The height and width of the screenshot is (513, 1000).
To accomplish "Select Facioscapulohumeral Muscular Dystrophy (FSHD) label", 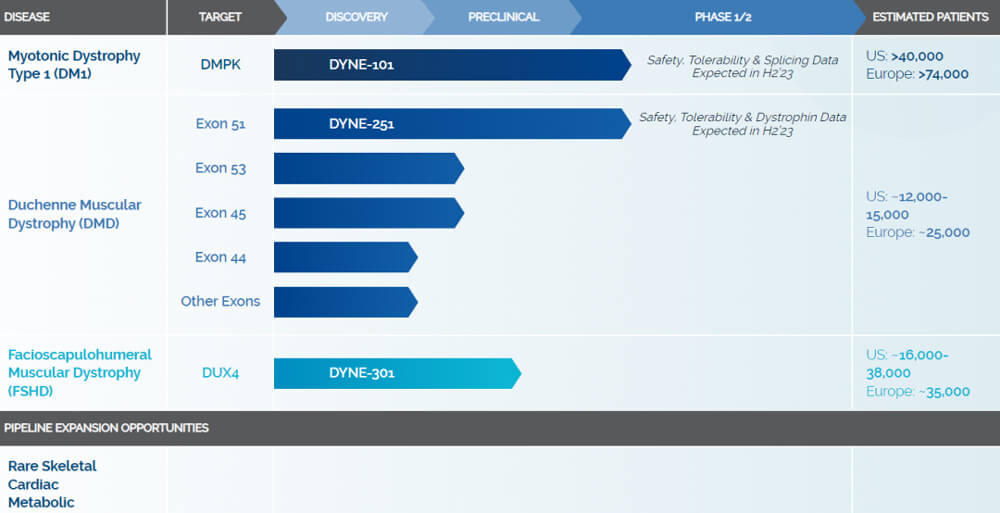I will pos(80,373).
